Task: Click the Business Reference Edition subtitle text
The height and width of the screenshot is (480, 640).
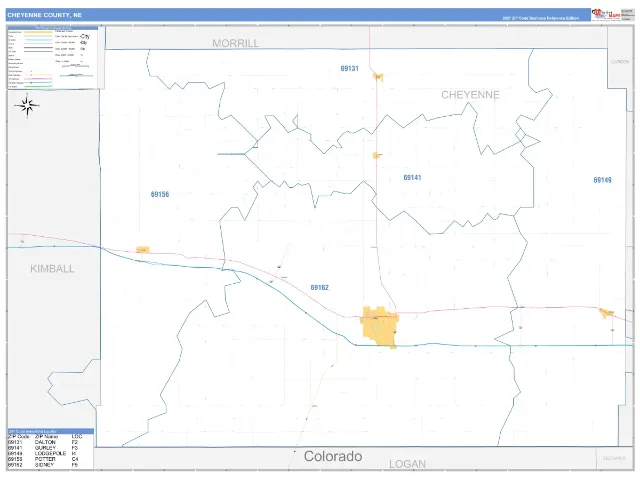Action: pos(540,18)
